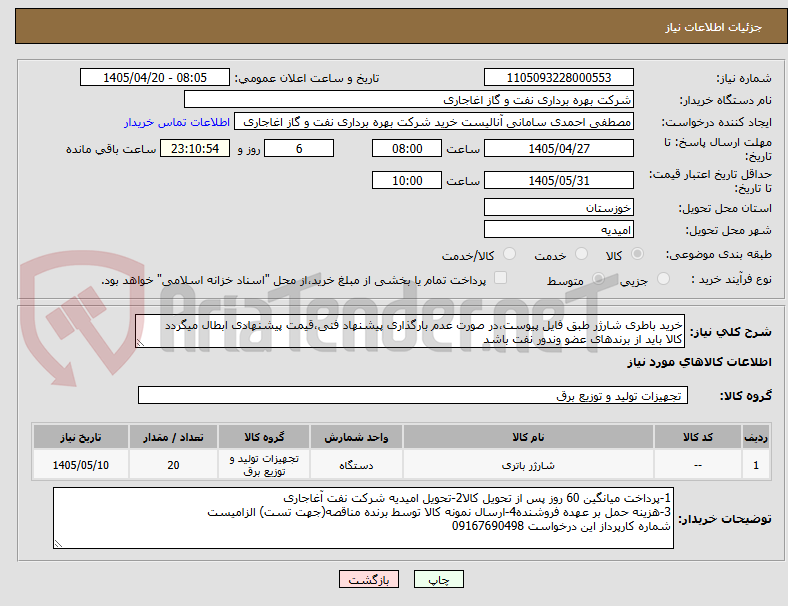Click the delivery city field امیدیه

pyautogui.click(x=559, y=229)
